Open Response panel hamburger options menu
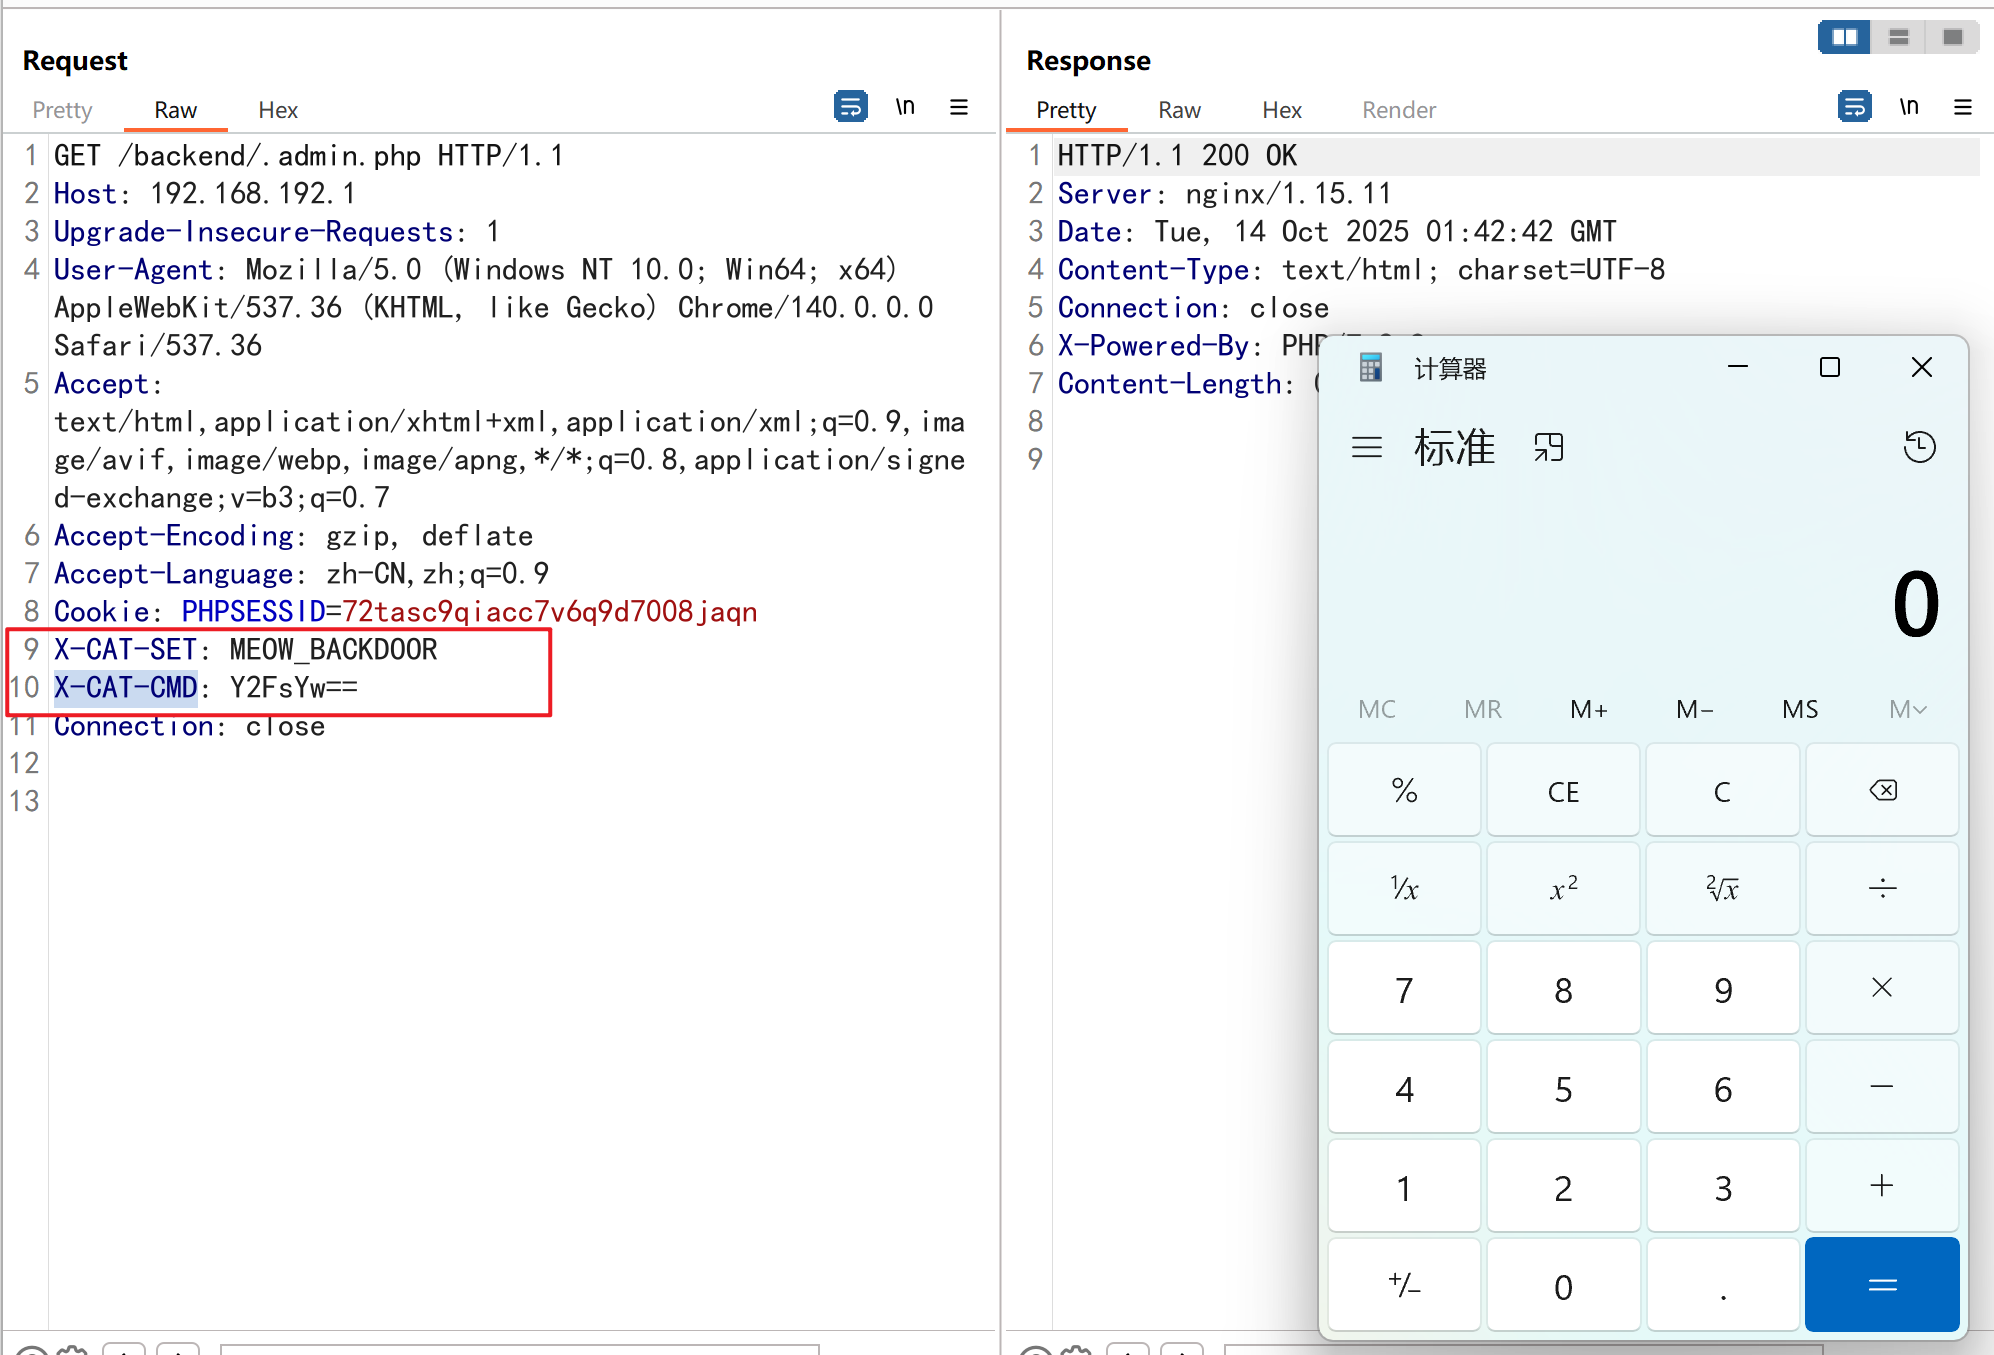 [1962, 107]
